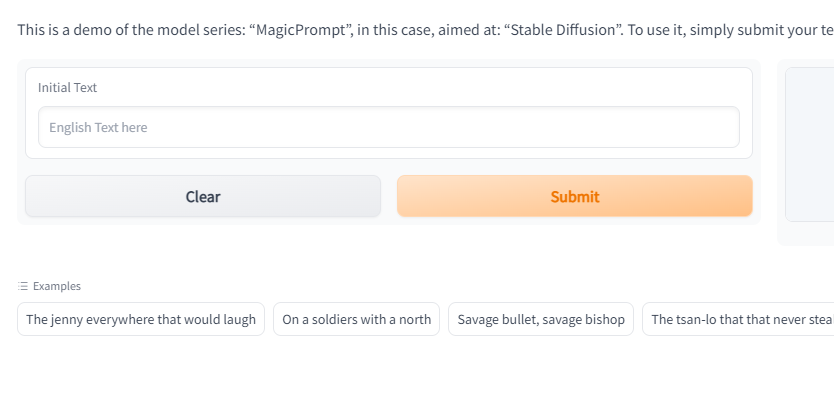834x411 pixels.
Task: Click the output box beside the form
Action: pyautogui.click(x=810, y=145)
